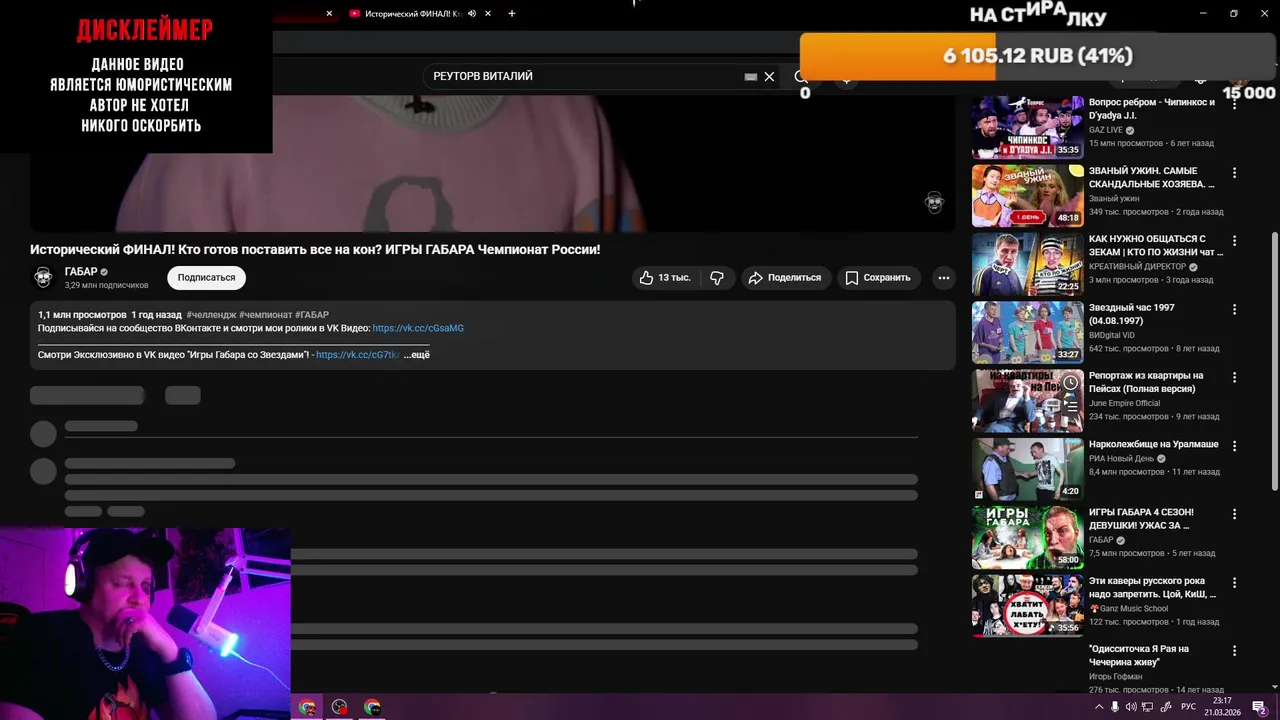This screenshot has height=720, width=1280.
Task: Clear the search field with the X icon
Action: pyautogui.click(x=769, y=77)
